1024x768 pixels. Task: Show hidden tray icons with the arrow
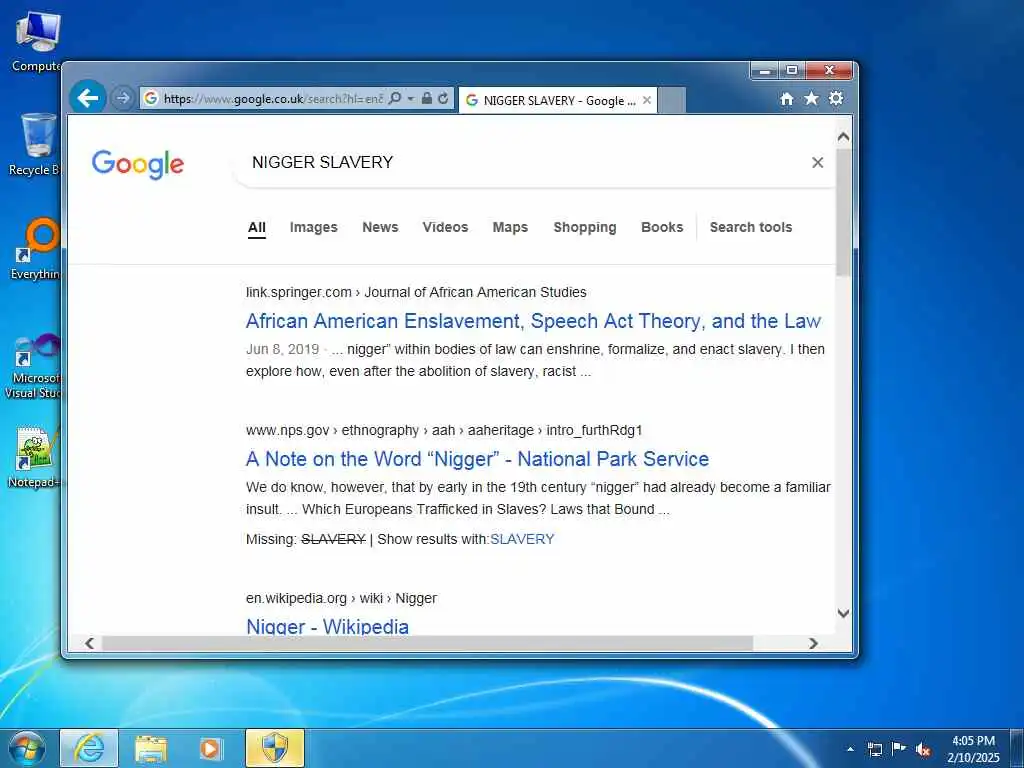click(x=850, y=749)
